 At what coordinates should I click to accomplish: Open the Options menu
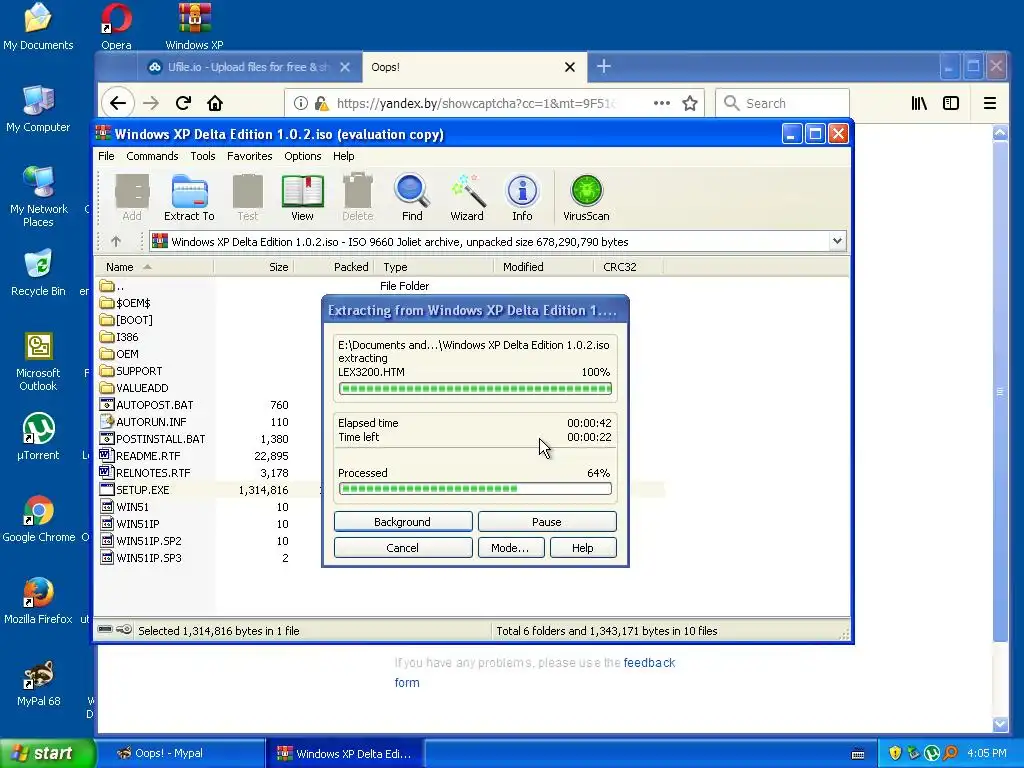point(302,156)
